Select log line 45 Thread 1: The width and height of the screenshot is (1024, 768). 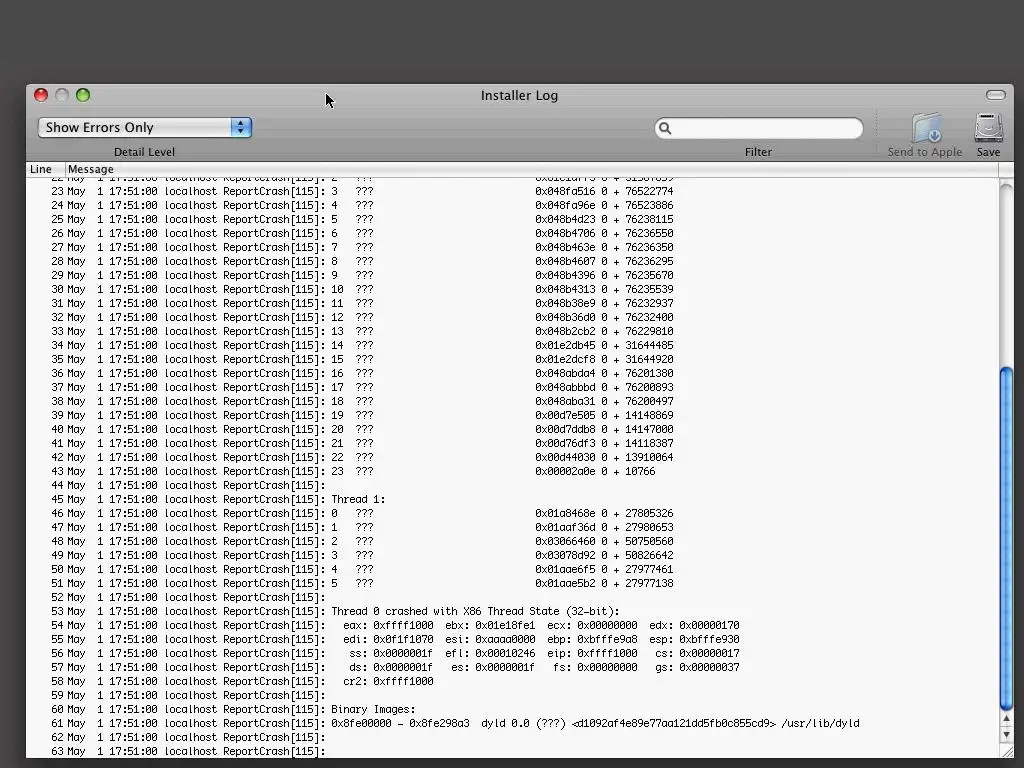512,500
